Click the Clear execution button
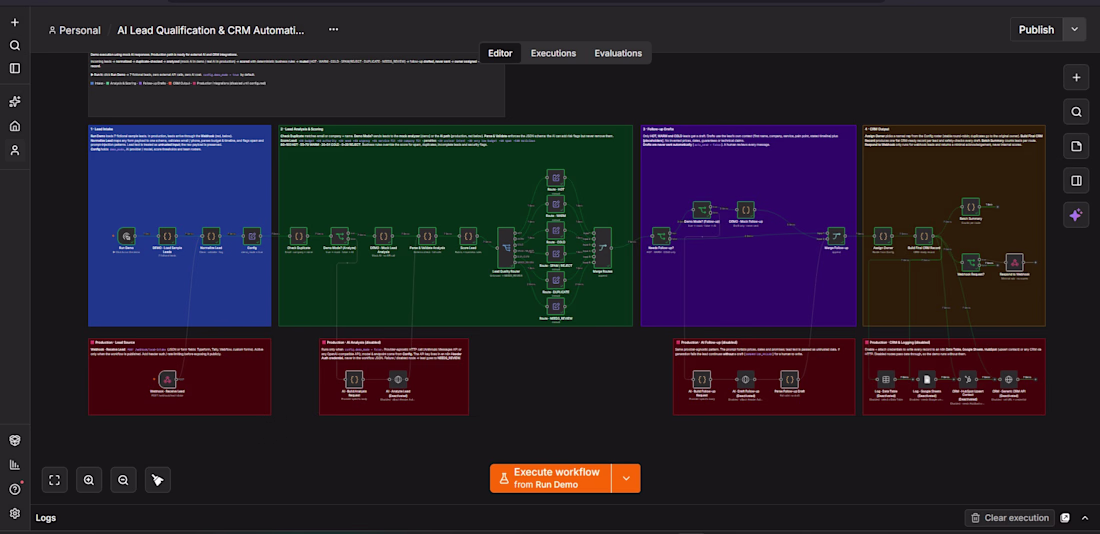This screenshot has height=534, width=1100. coord(1010,518)
